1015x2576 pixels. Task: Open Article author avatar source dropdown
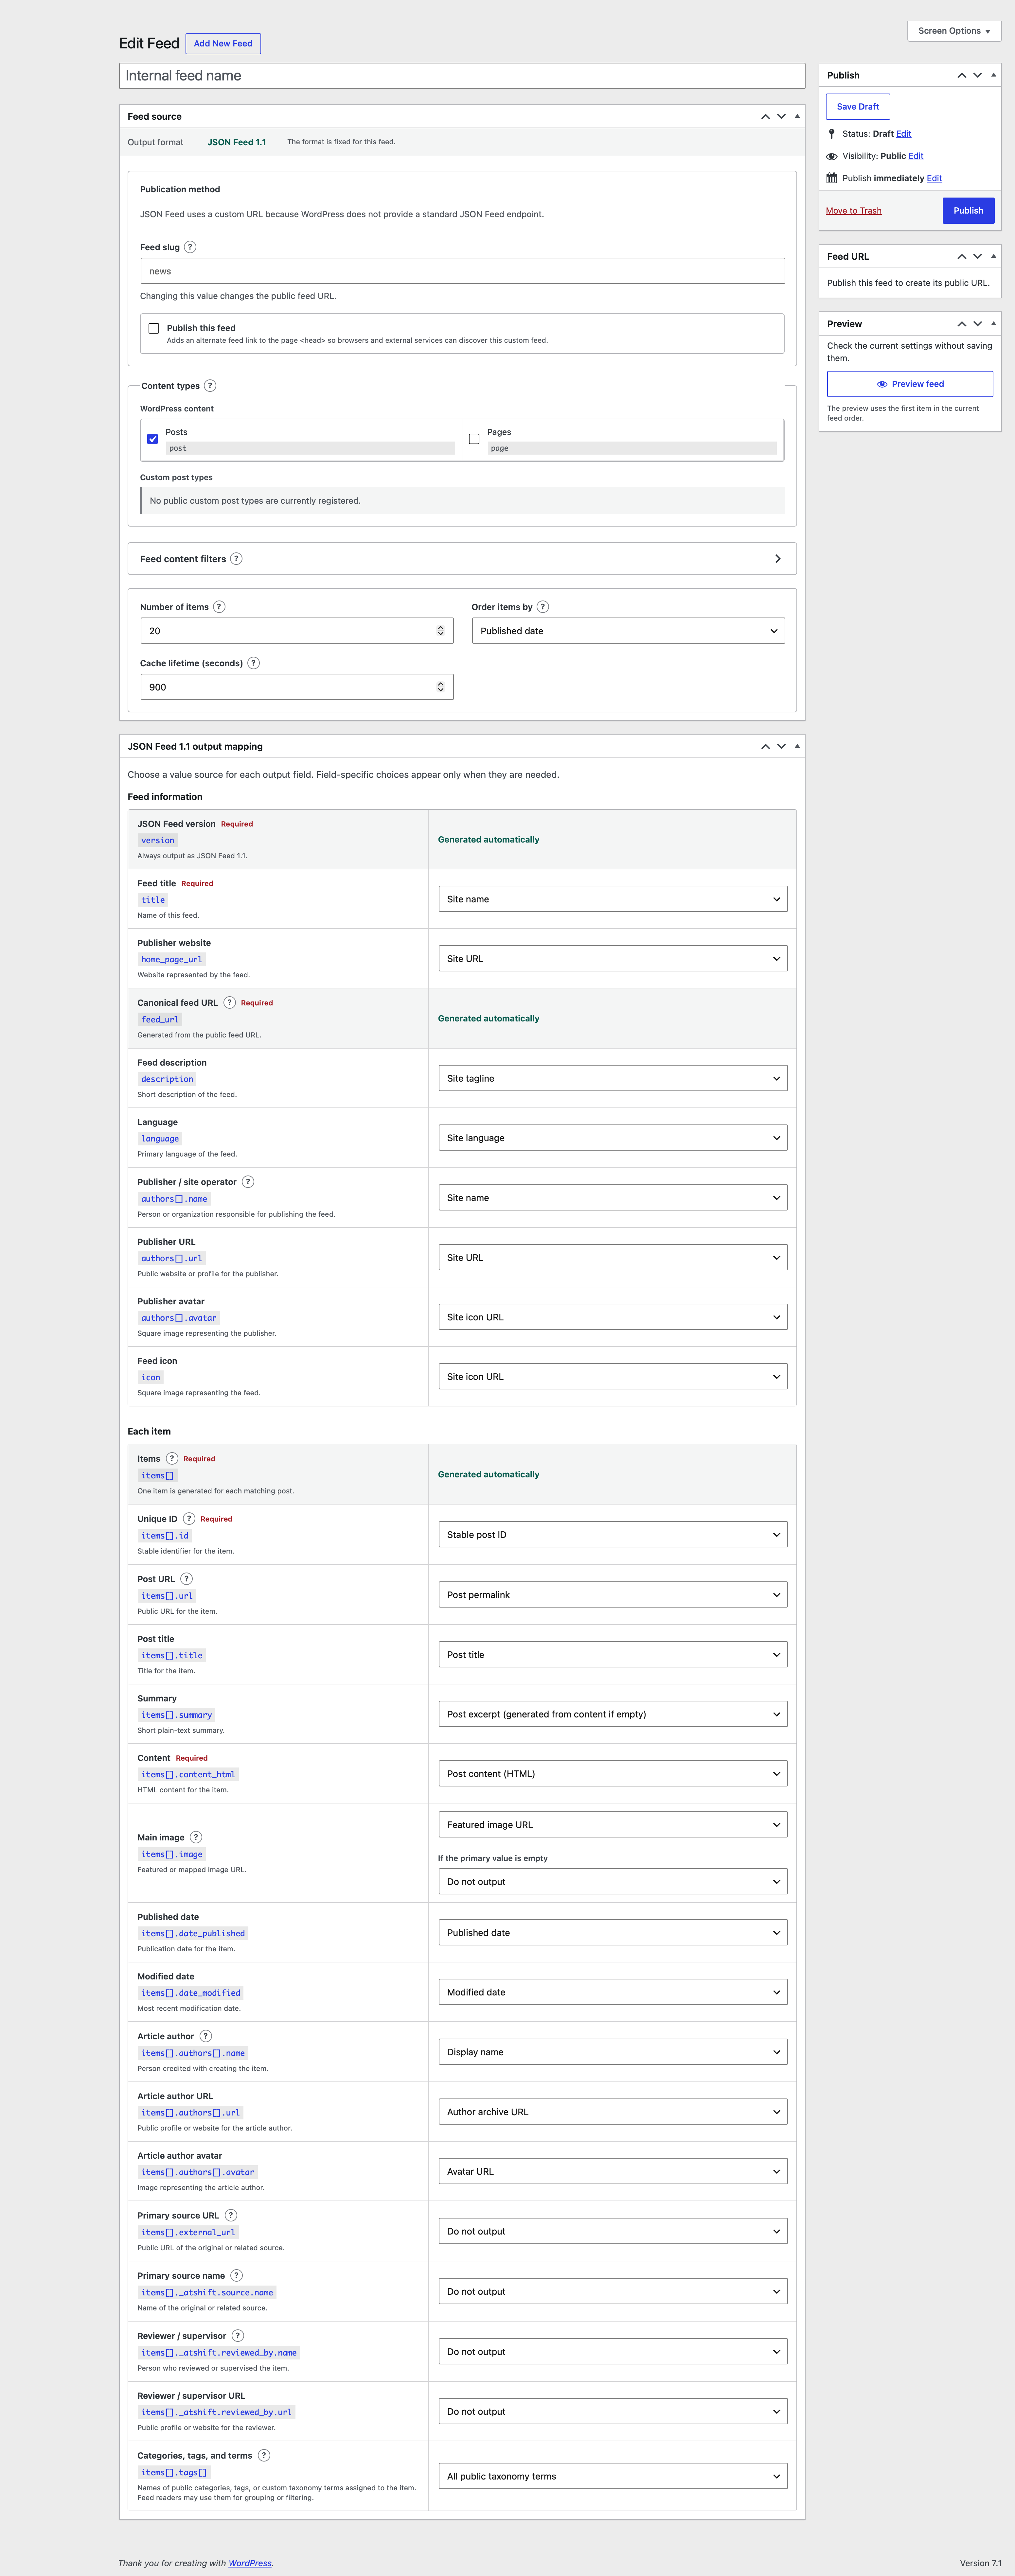point(613,2172)
